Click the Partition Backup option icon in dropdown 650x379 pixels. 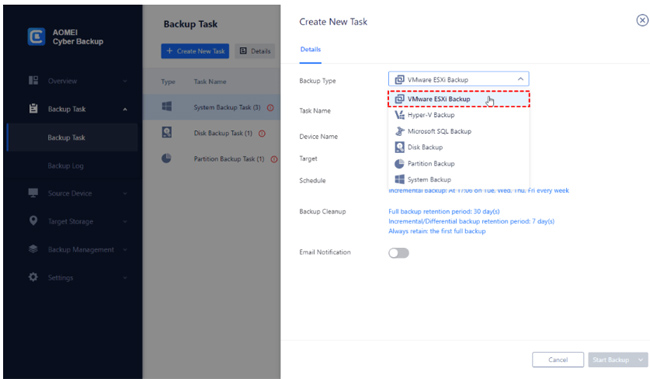pos(399,163)
